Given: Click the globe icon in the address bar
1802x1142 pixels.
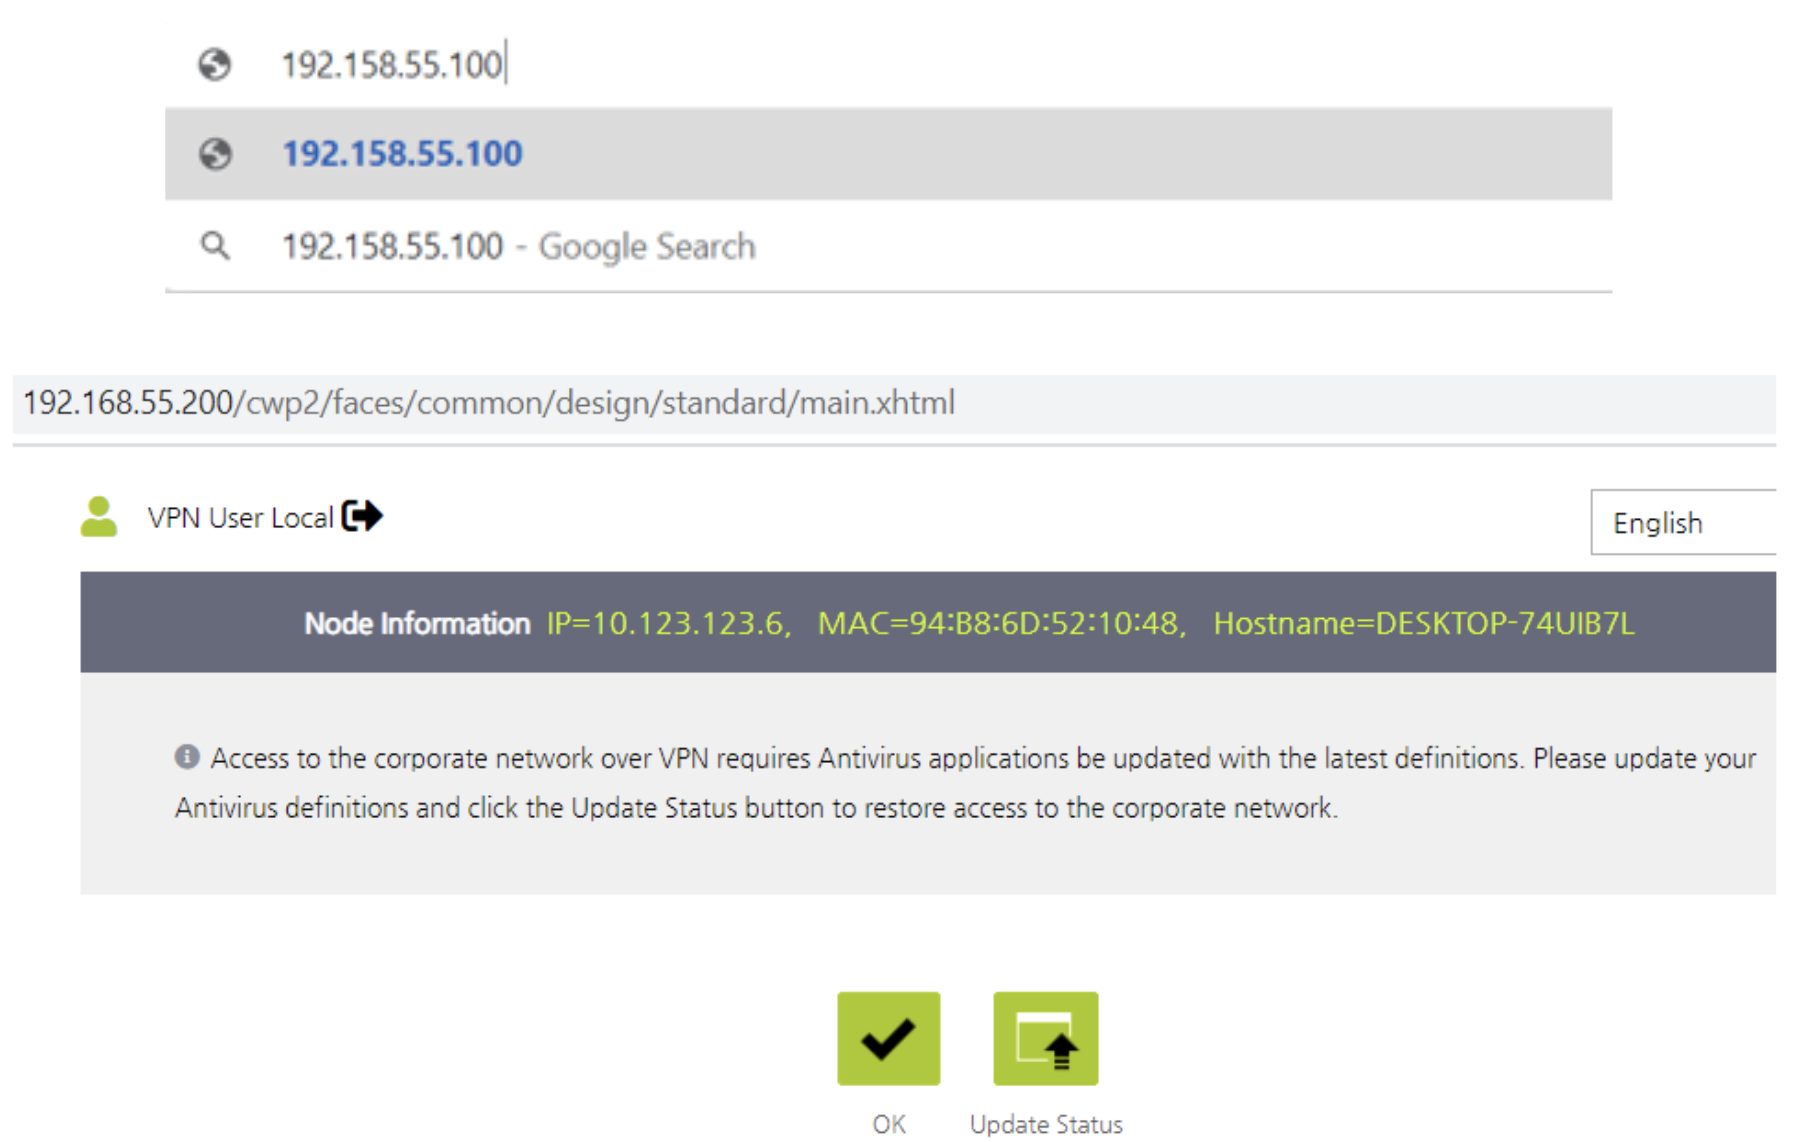Looking at the screenshot, I should 214,65.
